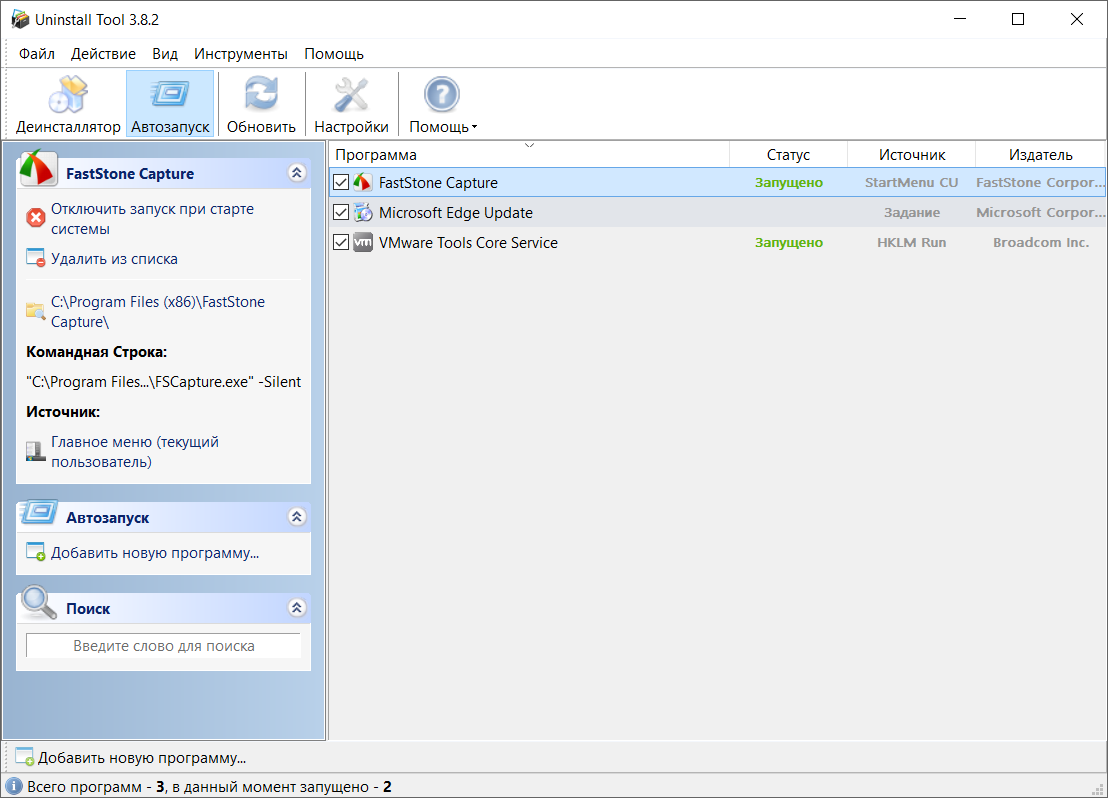Click the Удалить из списка link

[x=114, y=259]
